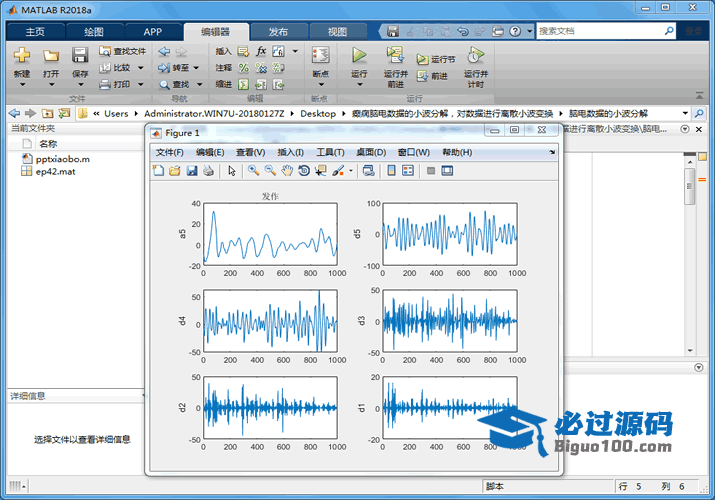Click Print Figure icon in Figure toolbar
This screenshot has width=715, height=500.
tap(208, 171)
